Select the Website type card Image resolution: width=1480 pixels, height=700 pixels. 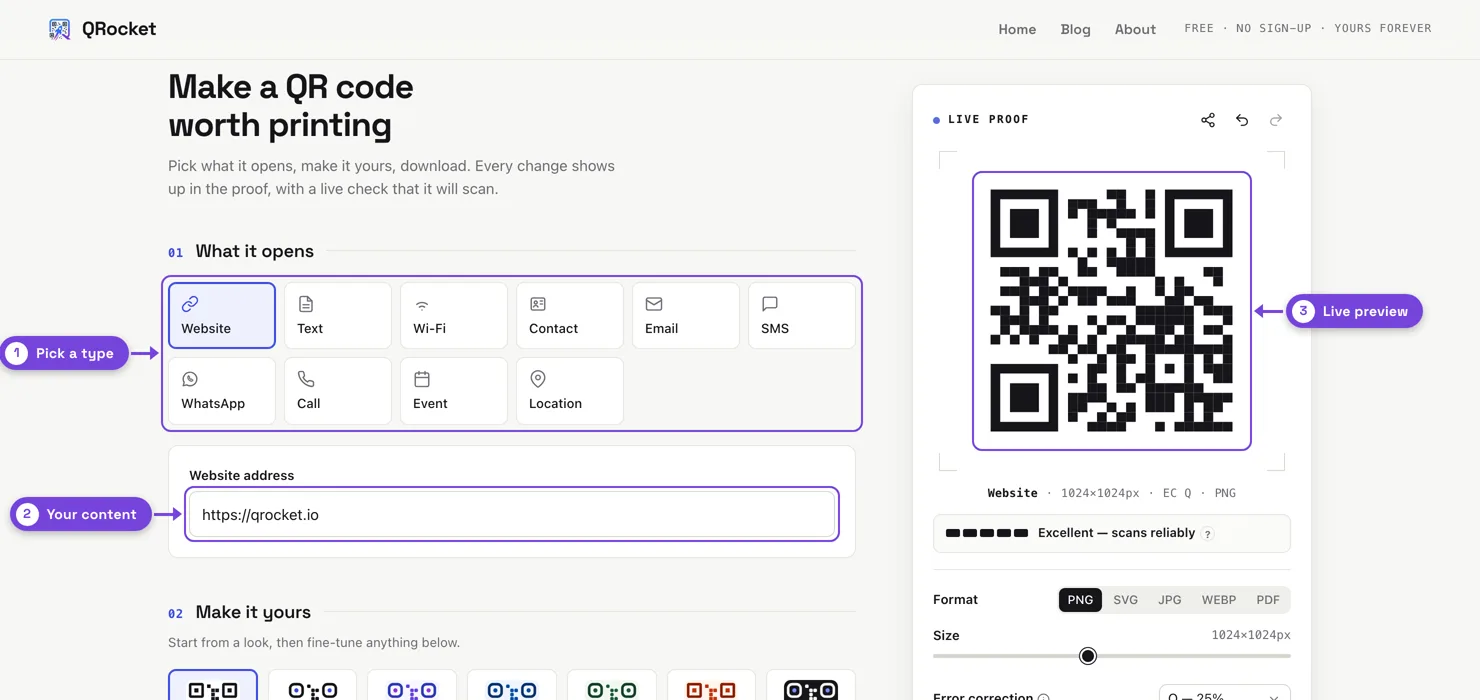click(x=222, y=315)
